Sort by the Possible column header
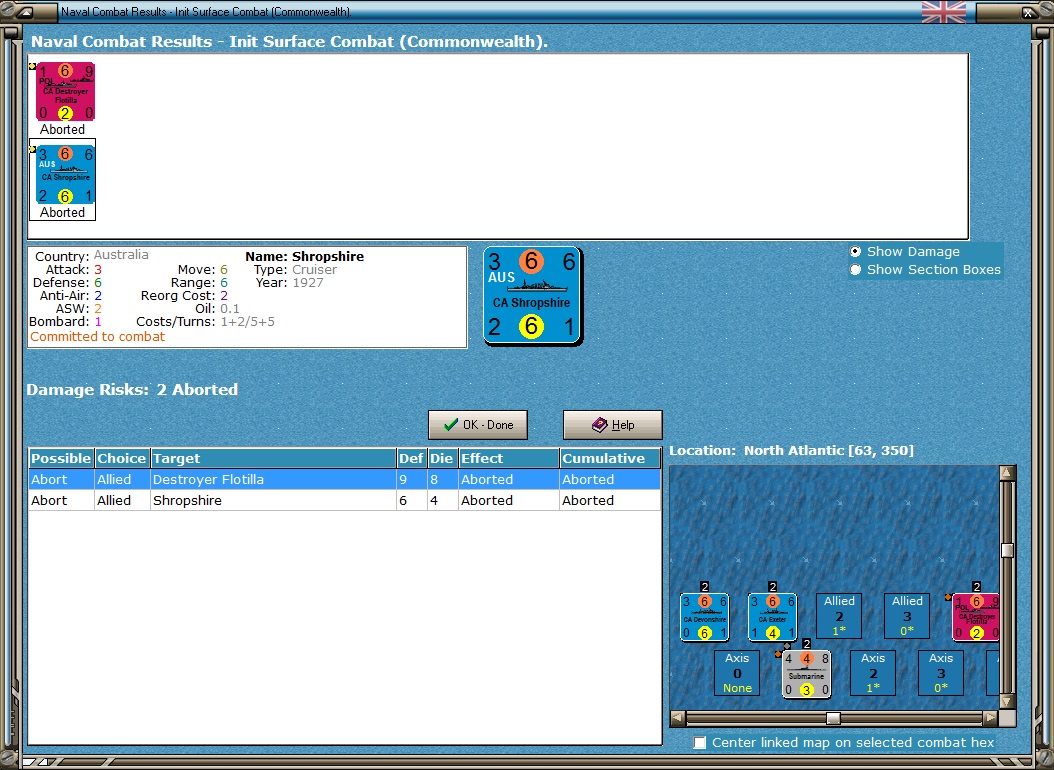 coord(61,458)
